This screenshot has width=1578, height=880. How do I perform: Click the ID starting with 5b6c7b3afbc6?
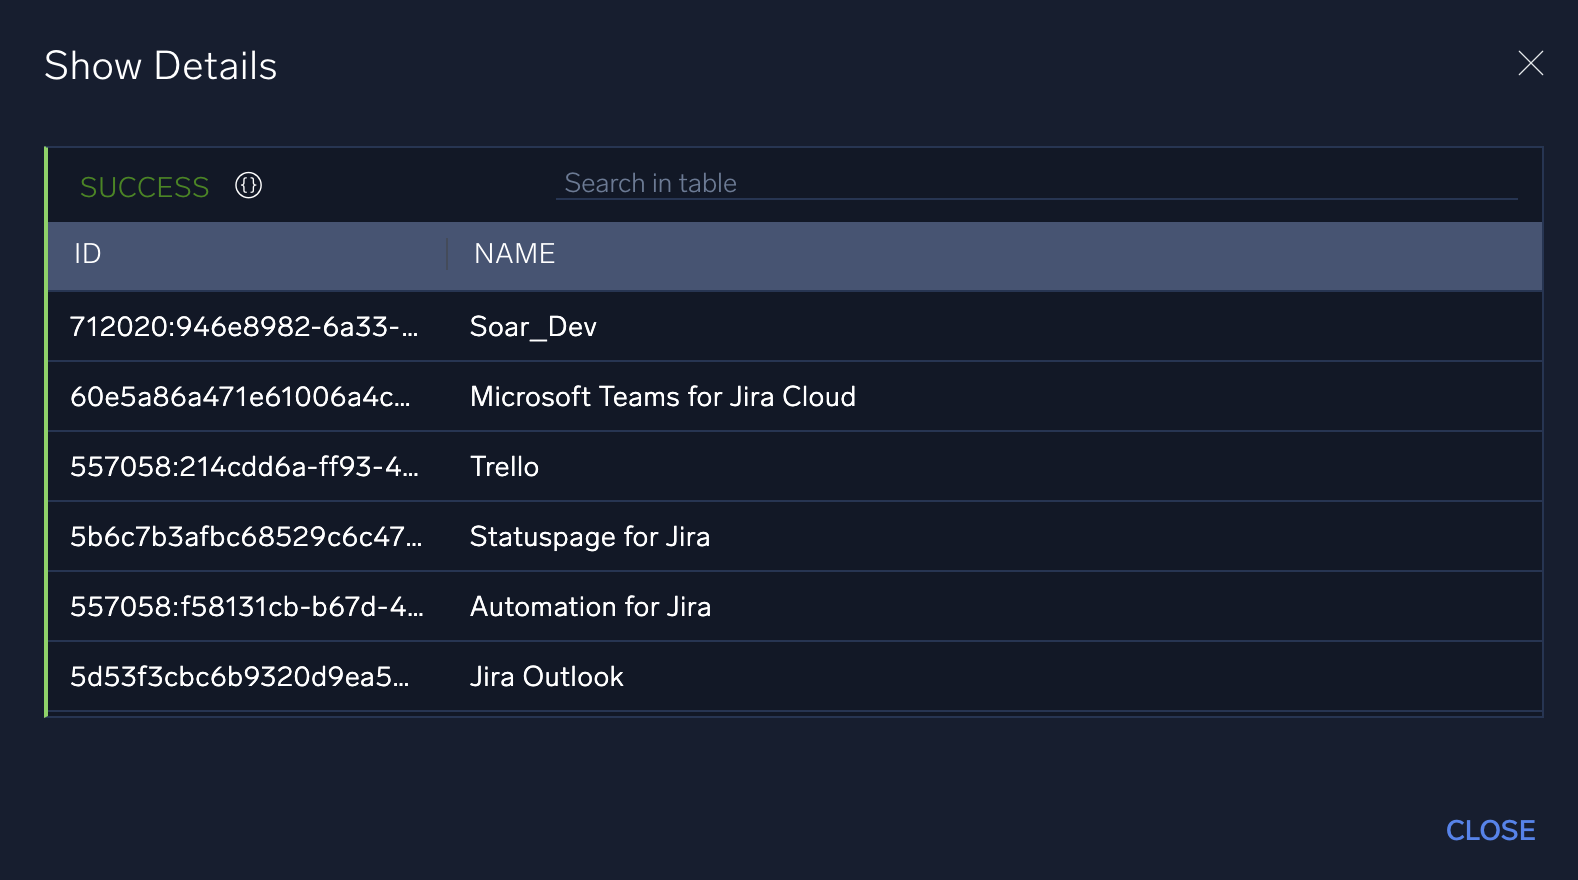(245, 537)
